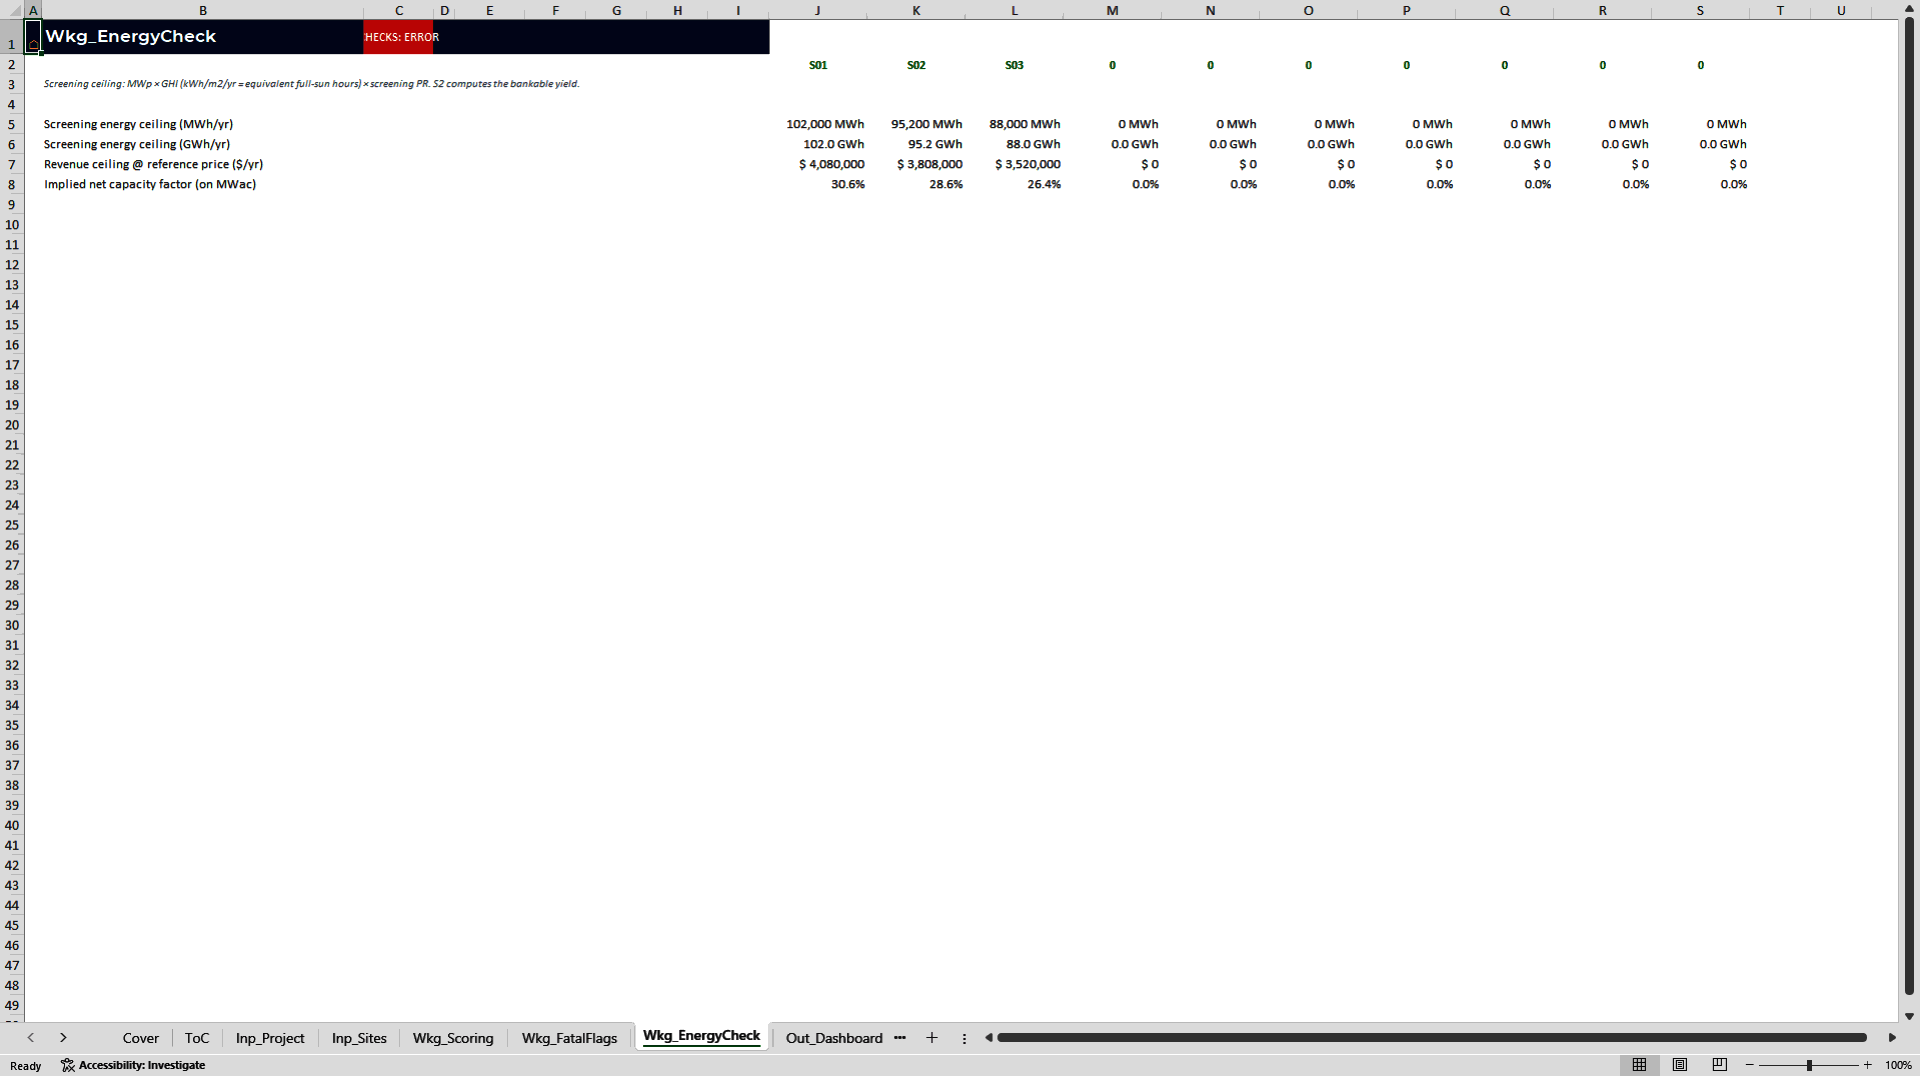
Task: Select the S01 site header cell
Action: (818, 65)
